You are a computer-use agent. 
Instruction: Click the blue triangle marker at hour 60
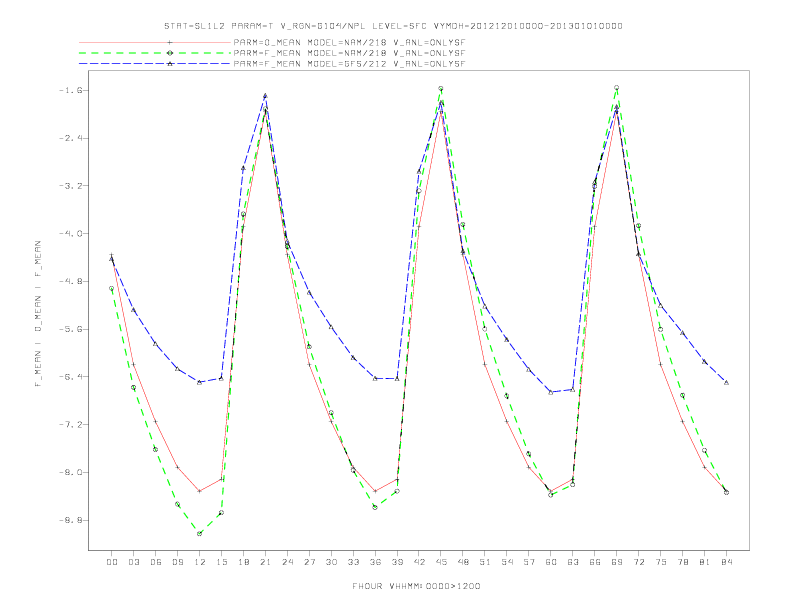(x=551, y=392)
